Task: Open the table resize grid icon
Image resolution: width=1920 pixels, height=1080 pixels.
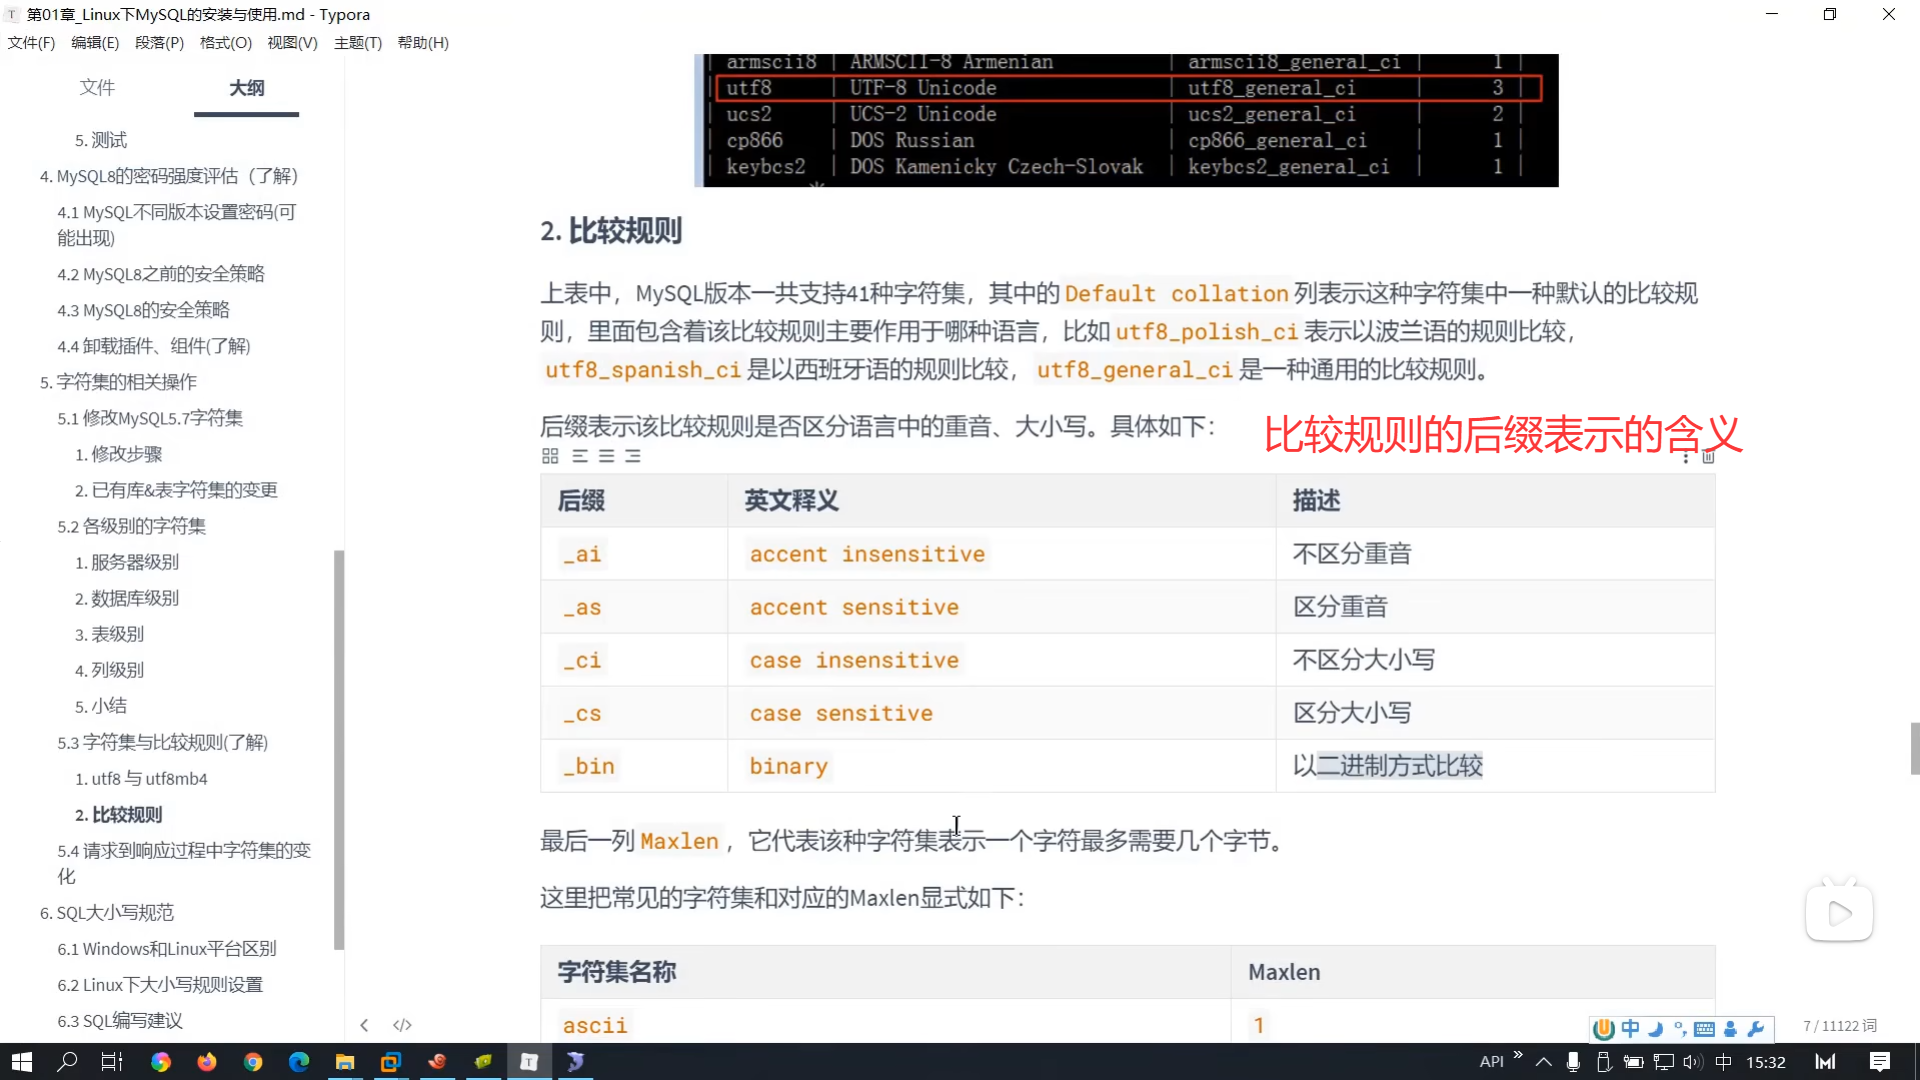Action: pos(550,456)
